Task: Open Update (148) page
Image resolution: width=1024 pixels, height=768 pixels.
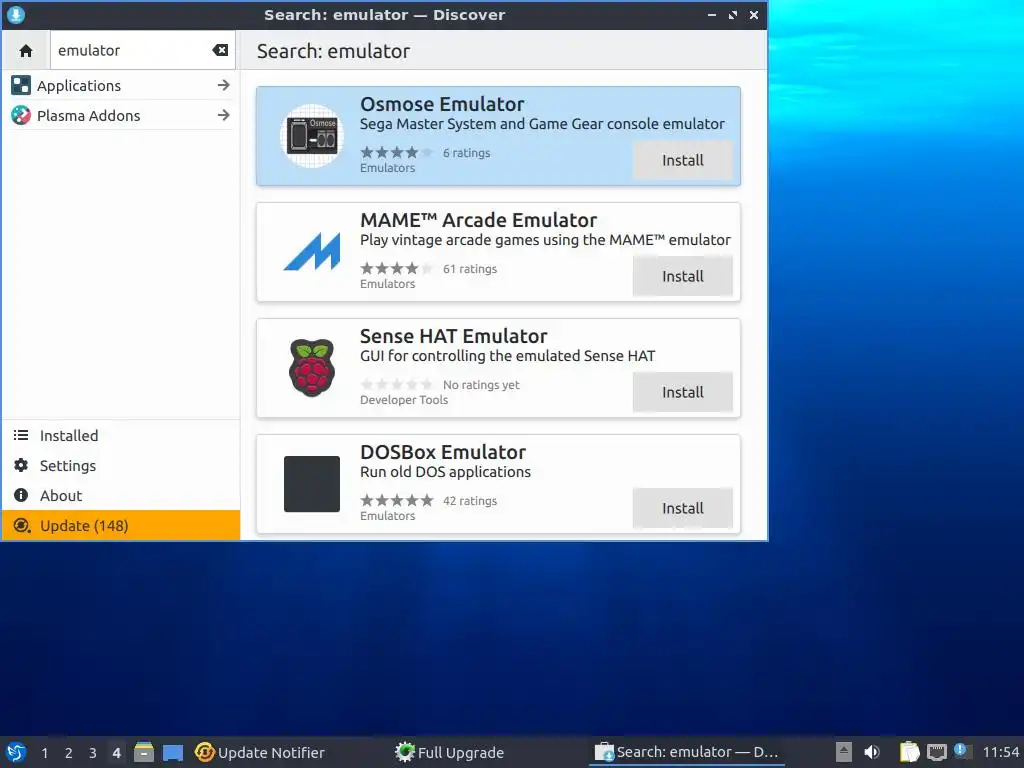Action: [x=121, y=526]
